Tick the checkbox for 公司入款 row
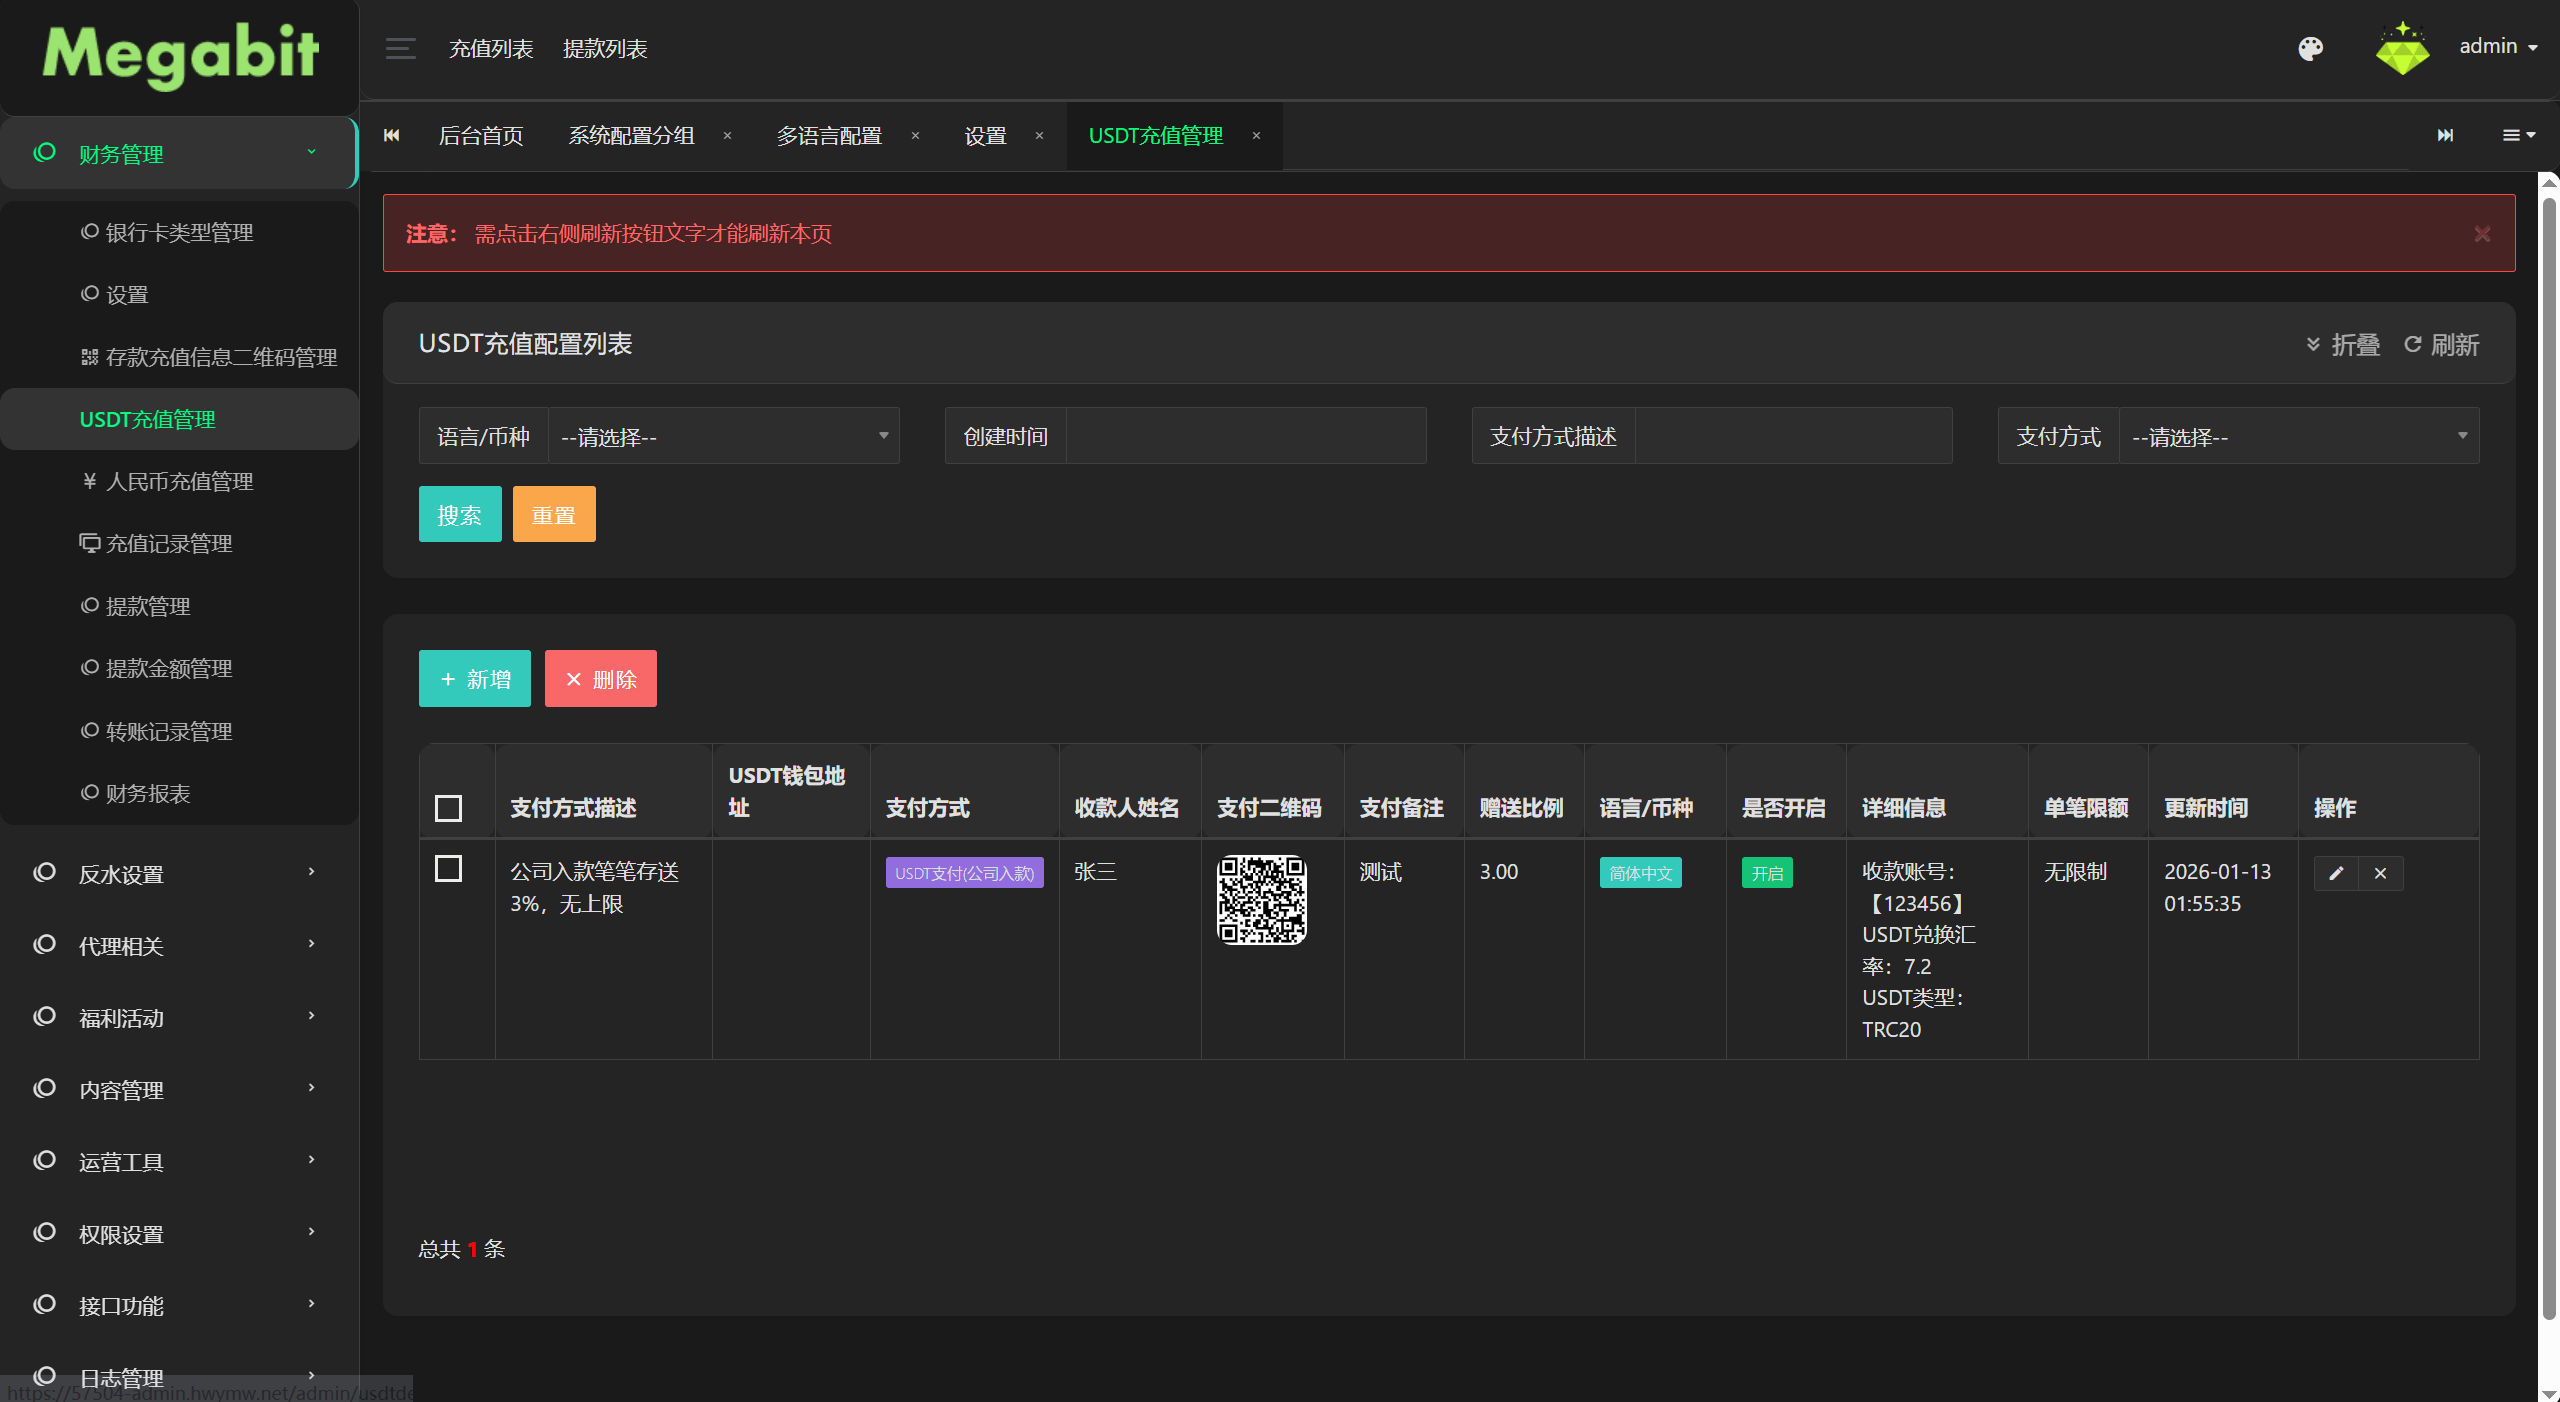The image size is (2560, 1402). coord(448,868)
